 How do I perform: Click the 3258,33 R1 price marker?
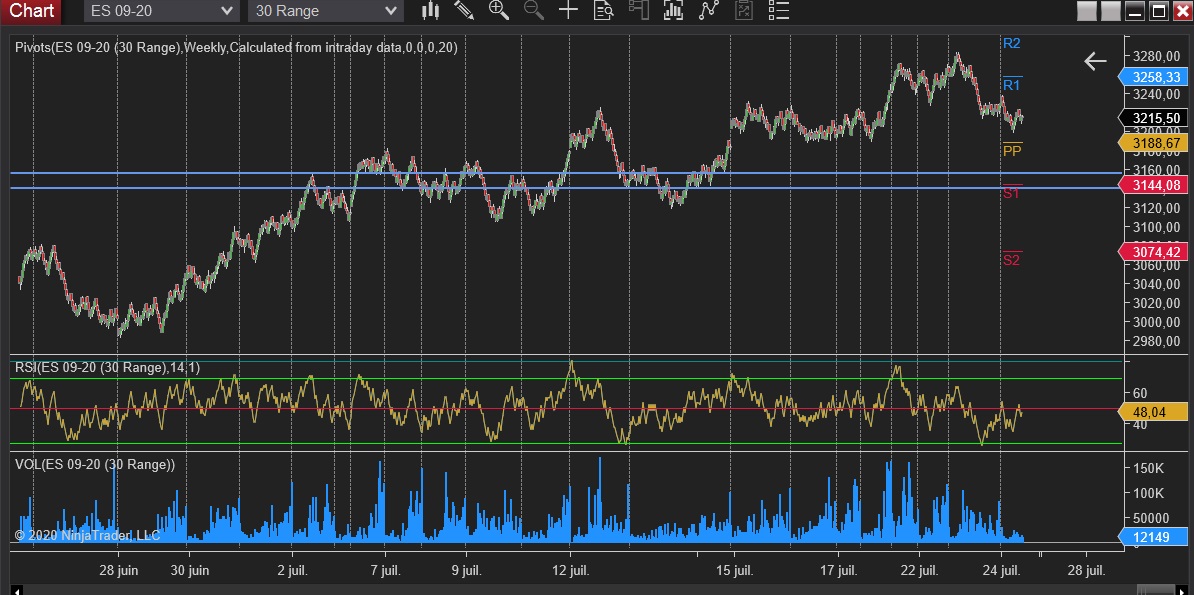[x=1153, y=77]
